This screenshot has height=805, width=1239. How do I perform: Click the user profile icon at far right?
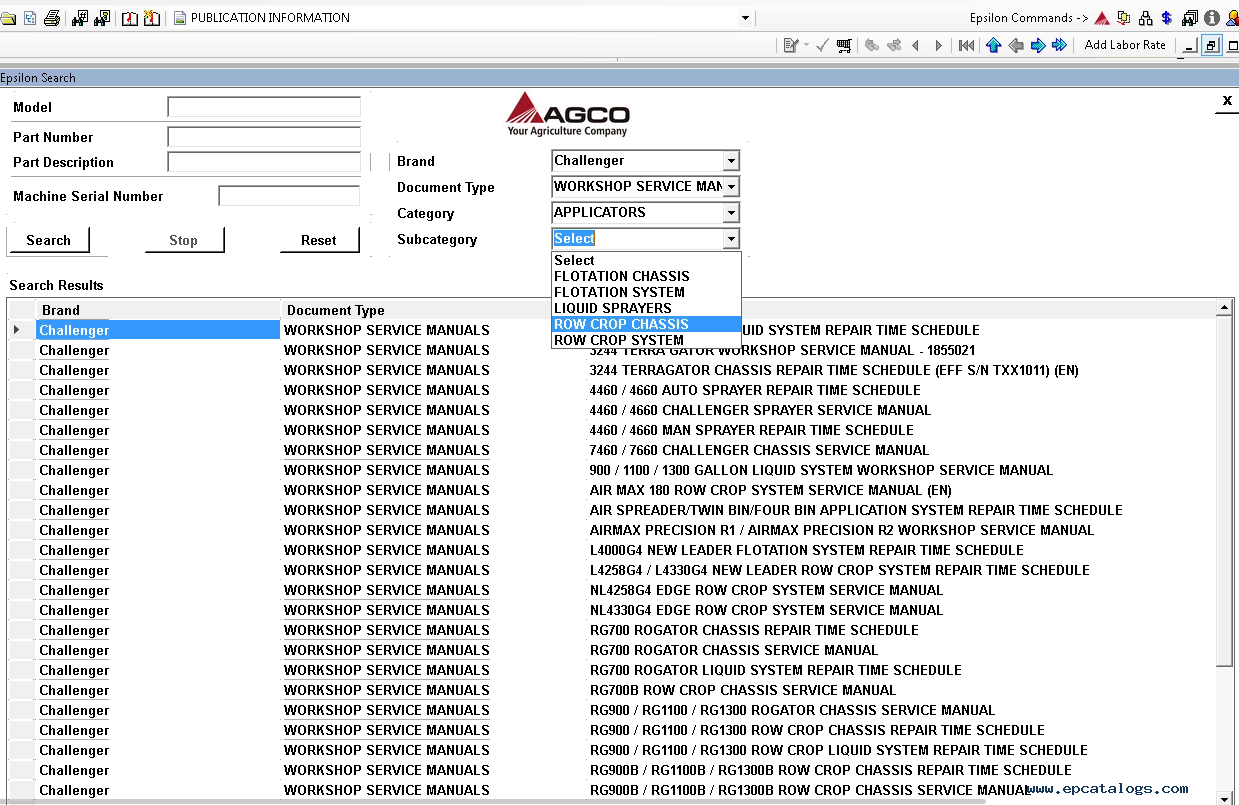click(1232, 18)
